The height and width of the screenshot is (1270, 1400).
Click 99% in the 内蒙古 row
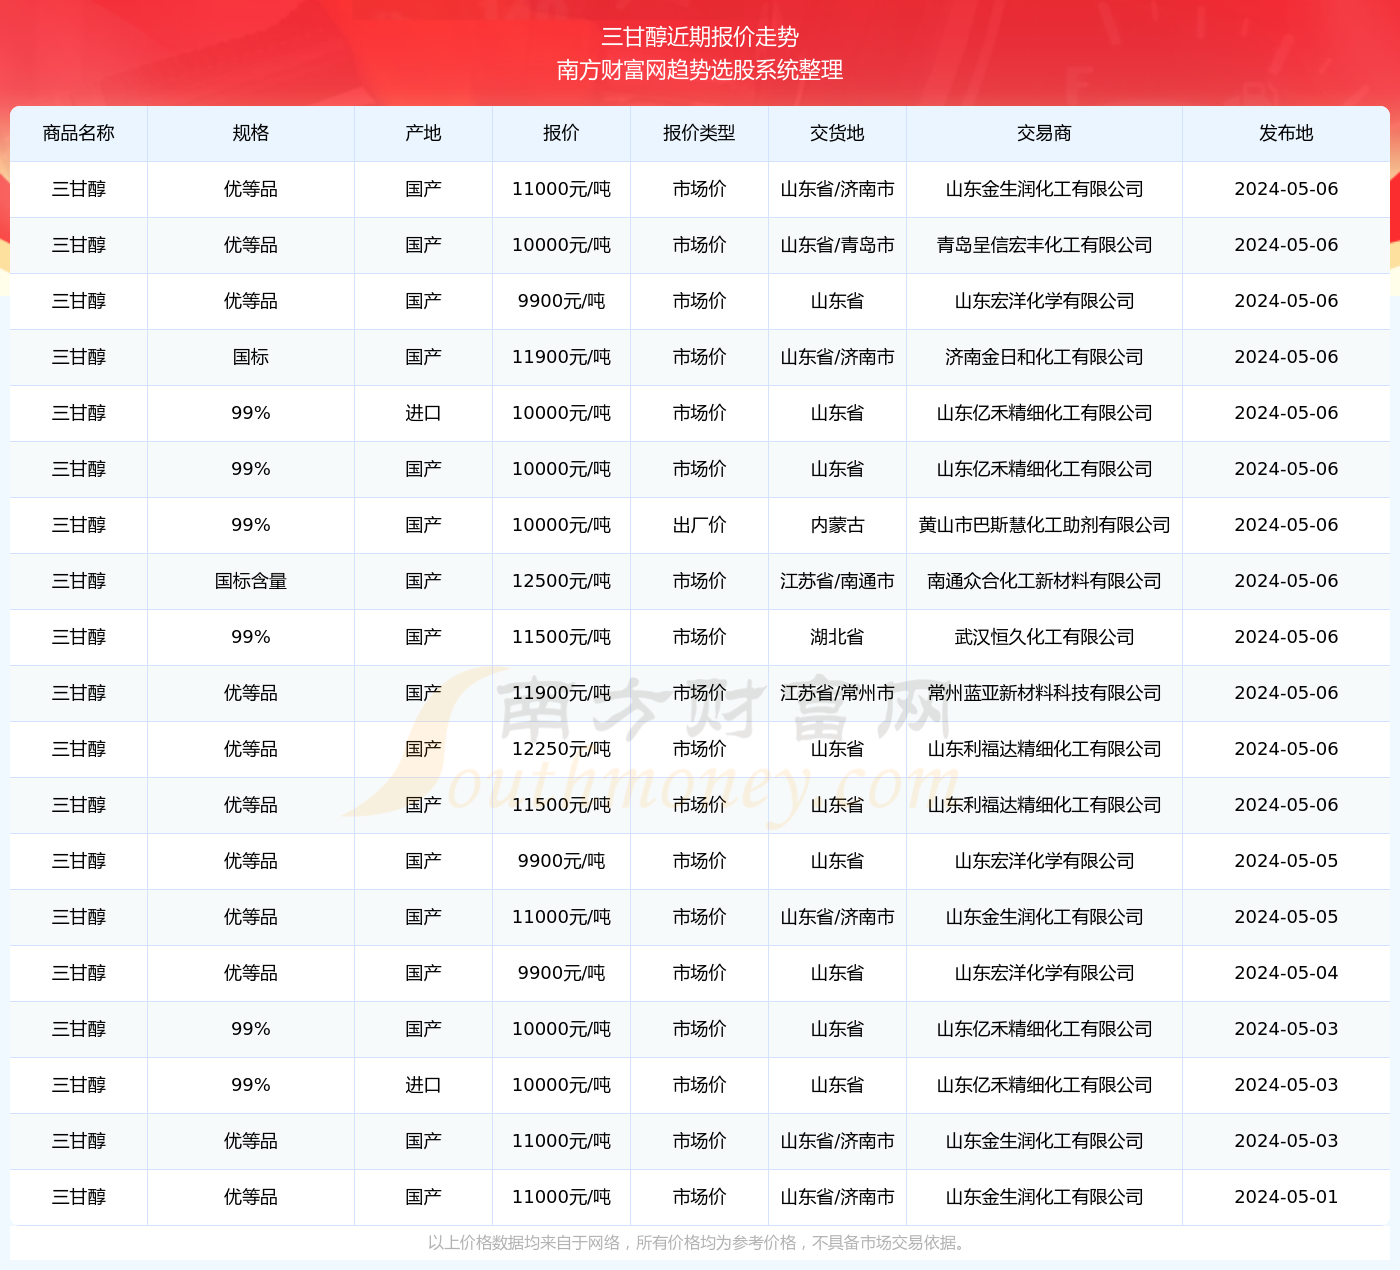[x=251, y=525]
